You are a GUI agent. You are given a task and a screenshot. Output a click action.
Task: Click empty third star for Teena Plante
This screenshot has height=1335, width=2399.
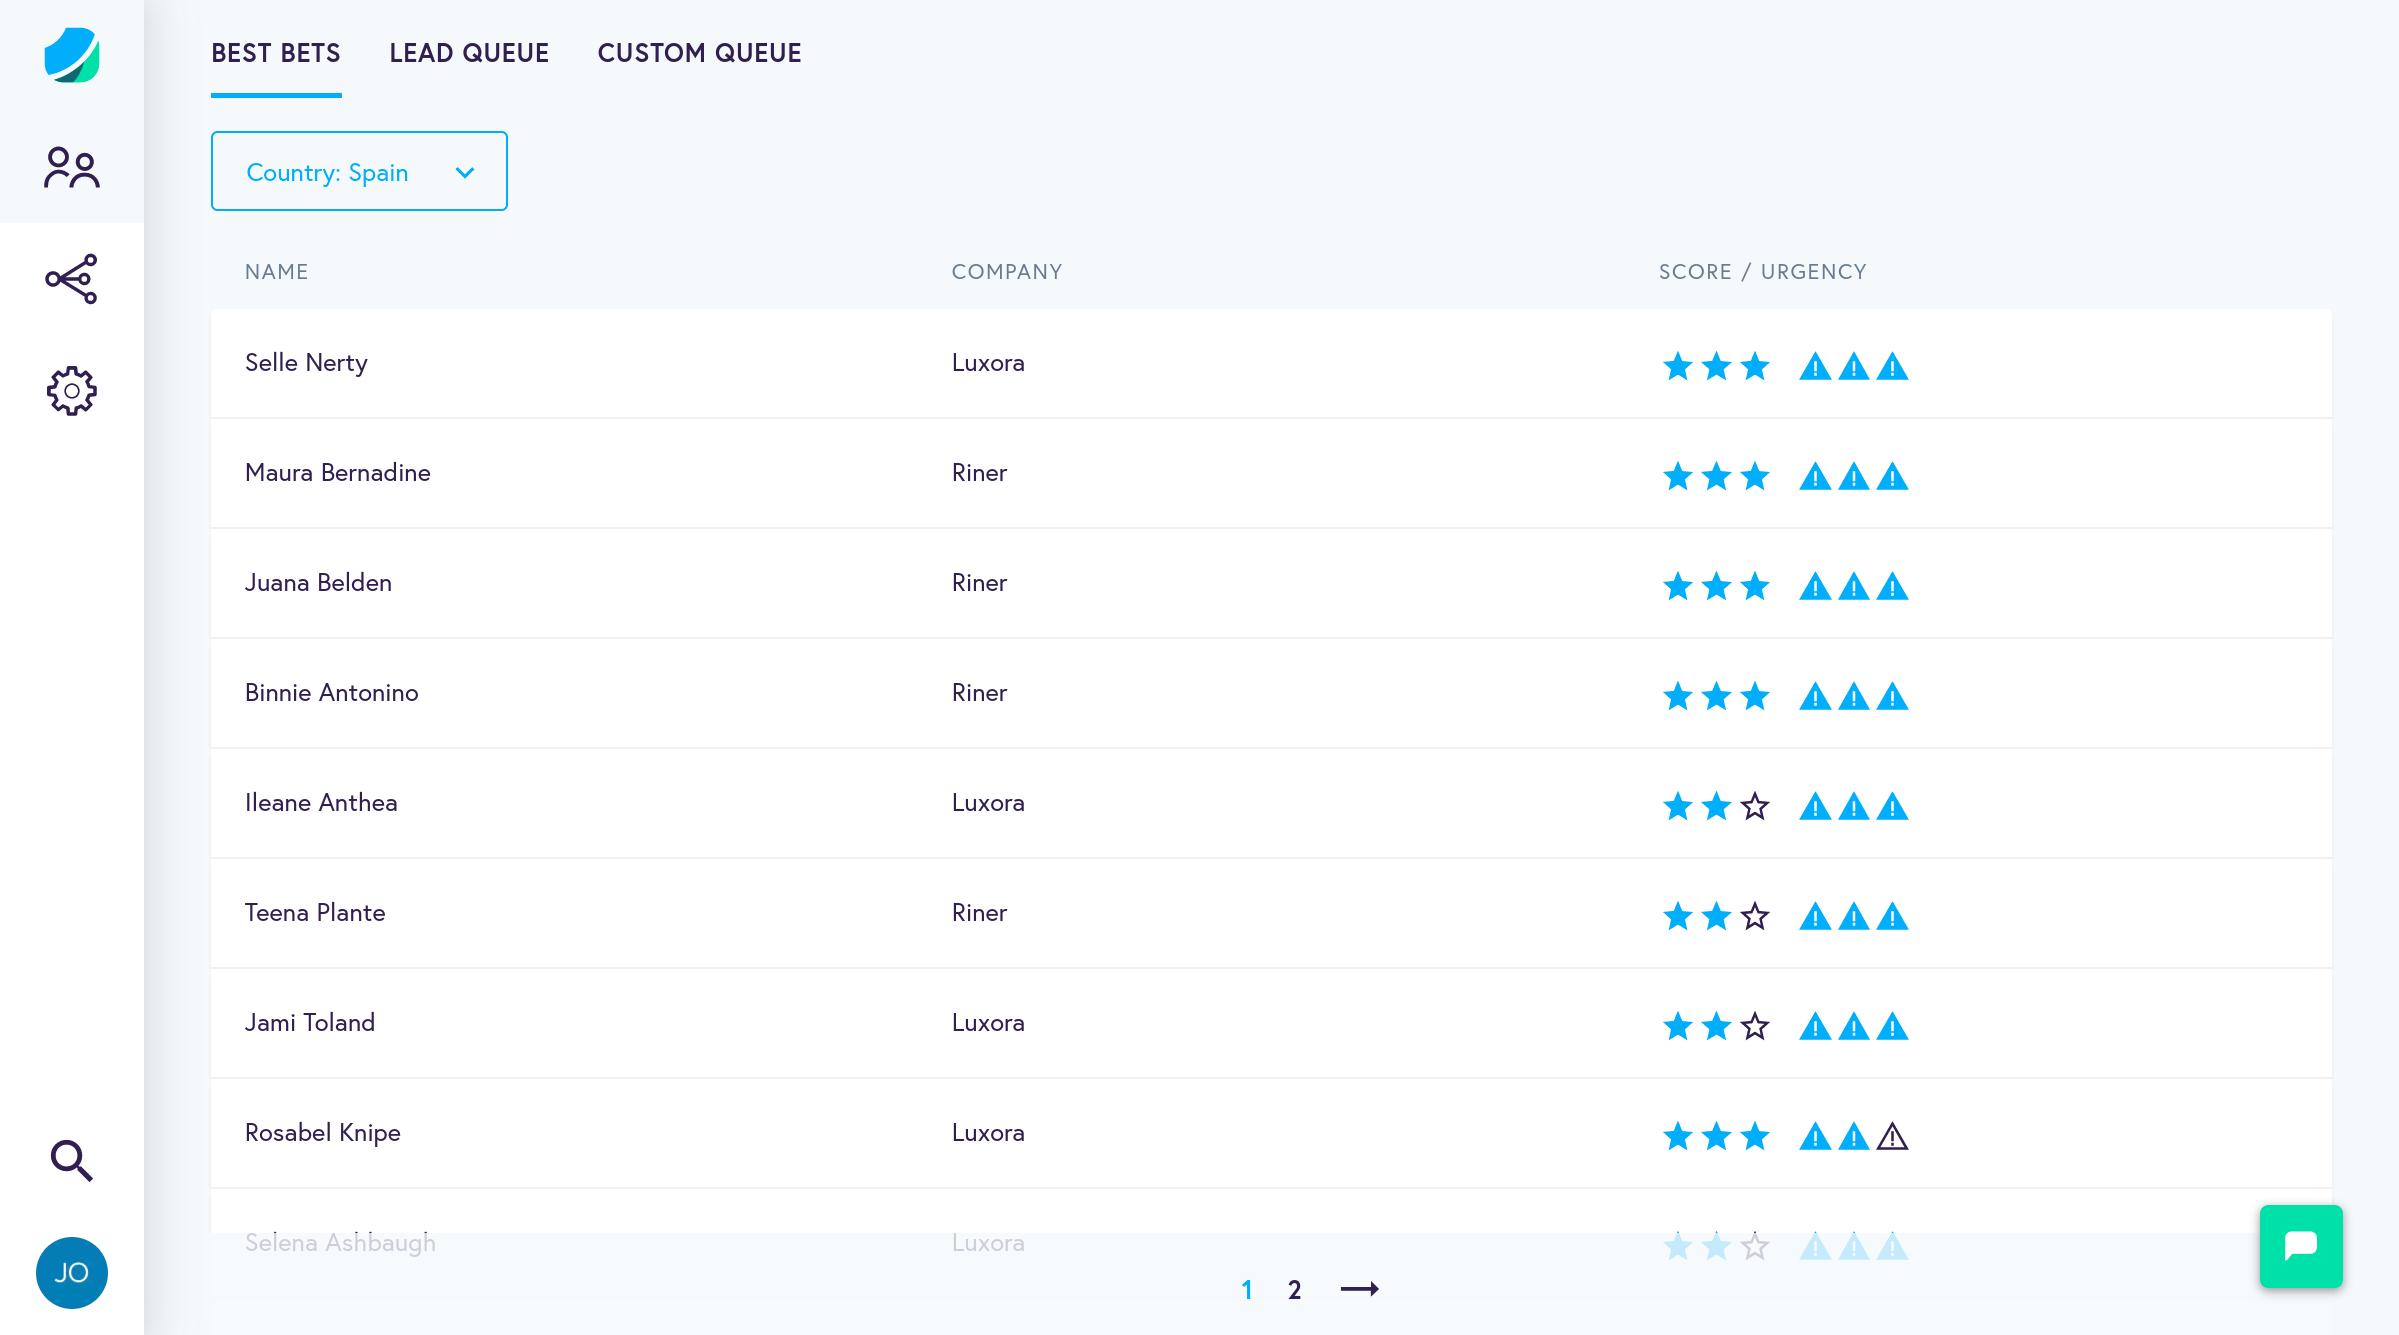point(1755,916)
